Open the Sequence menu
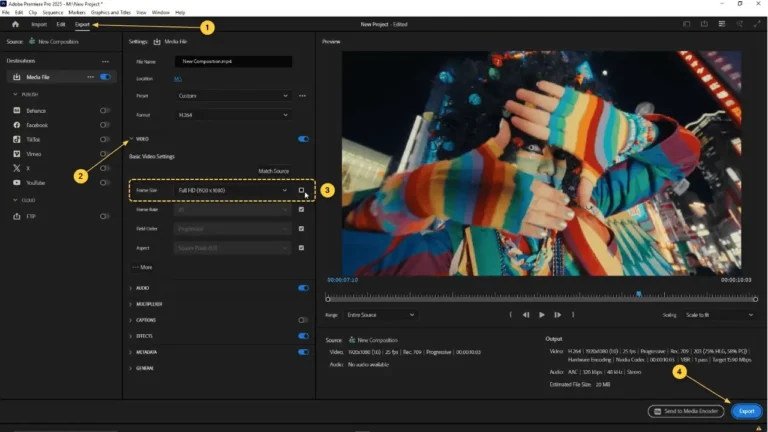The height and width of the screenshot is (432, 768). point(52,12)
